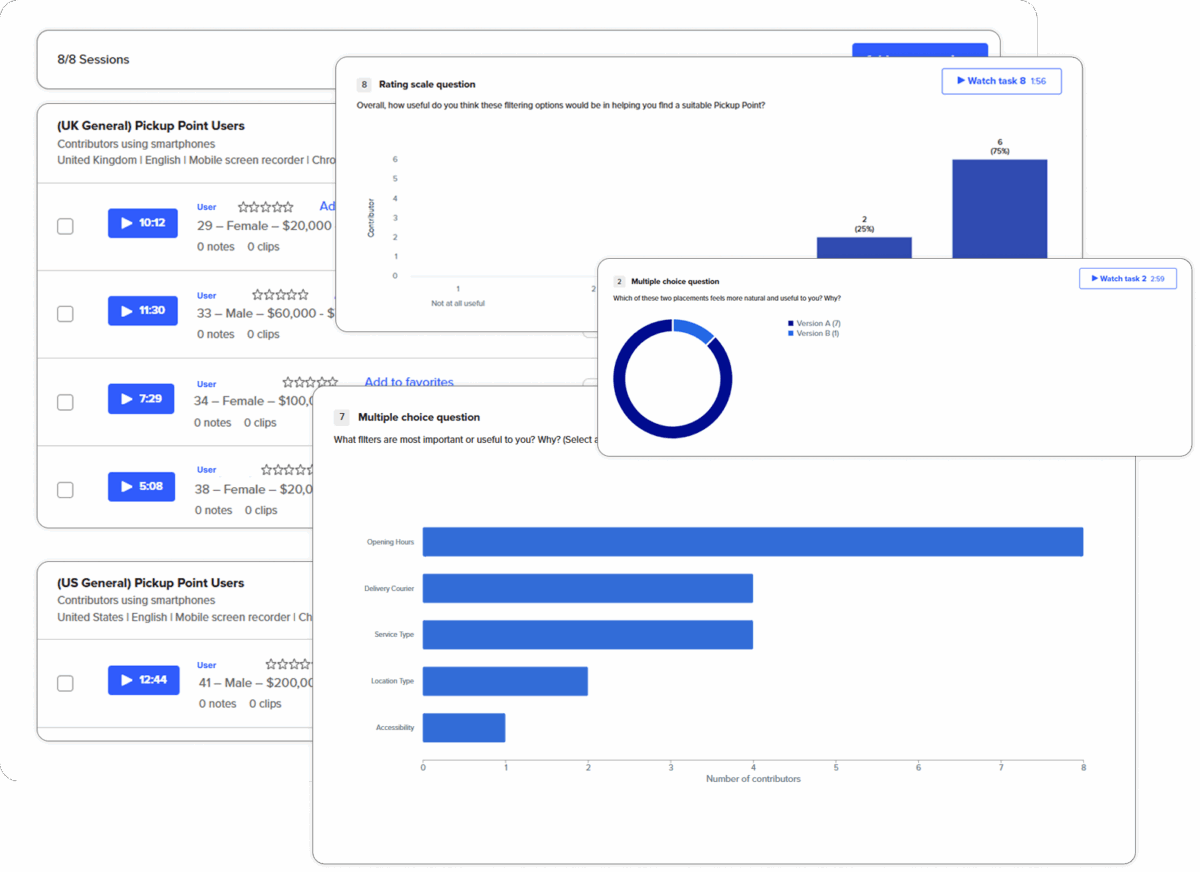Screen dimensions: 1200x872
Task: Select checkbox for 29 Female session
Action: pyautogui.click(x=65, y=226)
